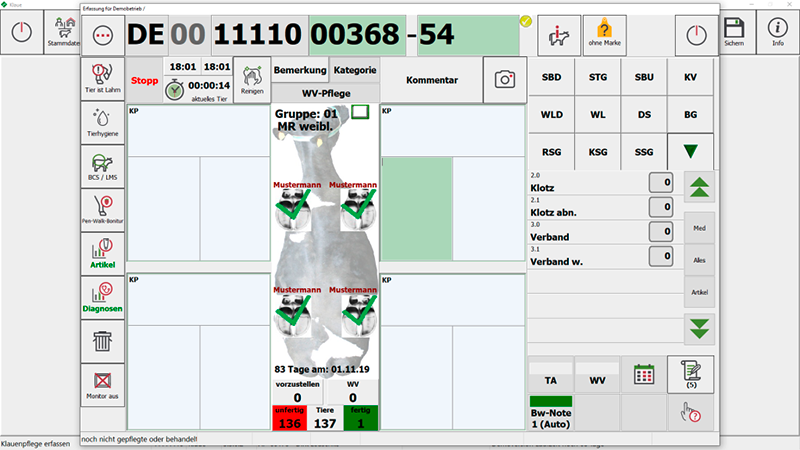Click the camera photo icon
The image size is (800, 450).
[x=505, y=80]
